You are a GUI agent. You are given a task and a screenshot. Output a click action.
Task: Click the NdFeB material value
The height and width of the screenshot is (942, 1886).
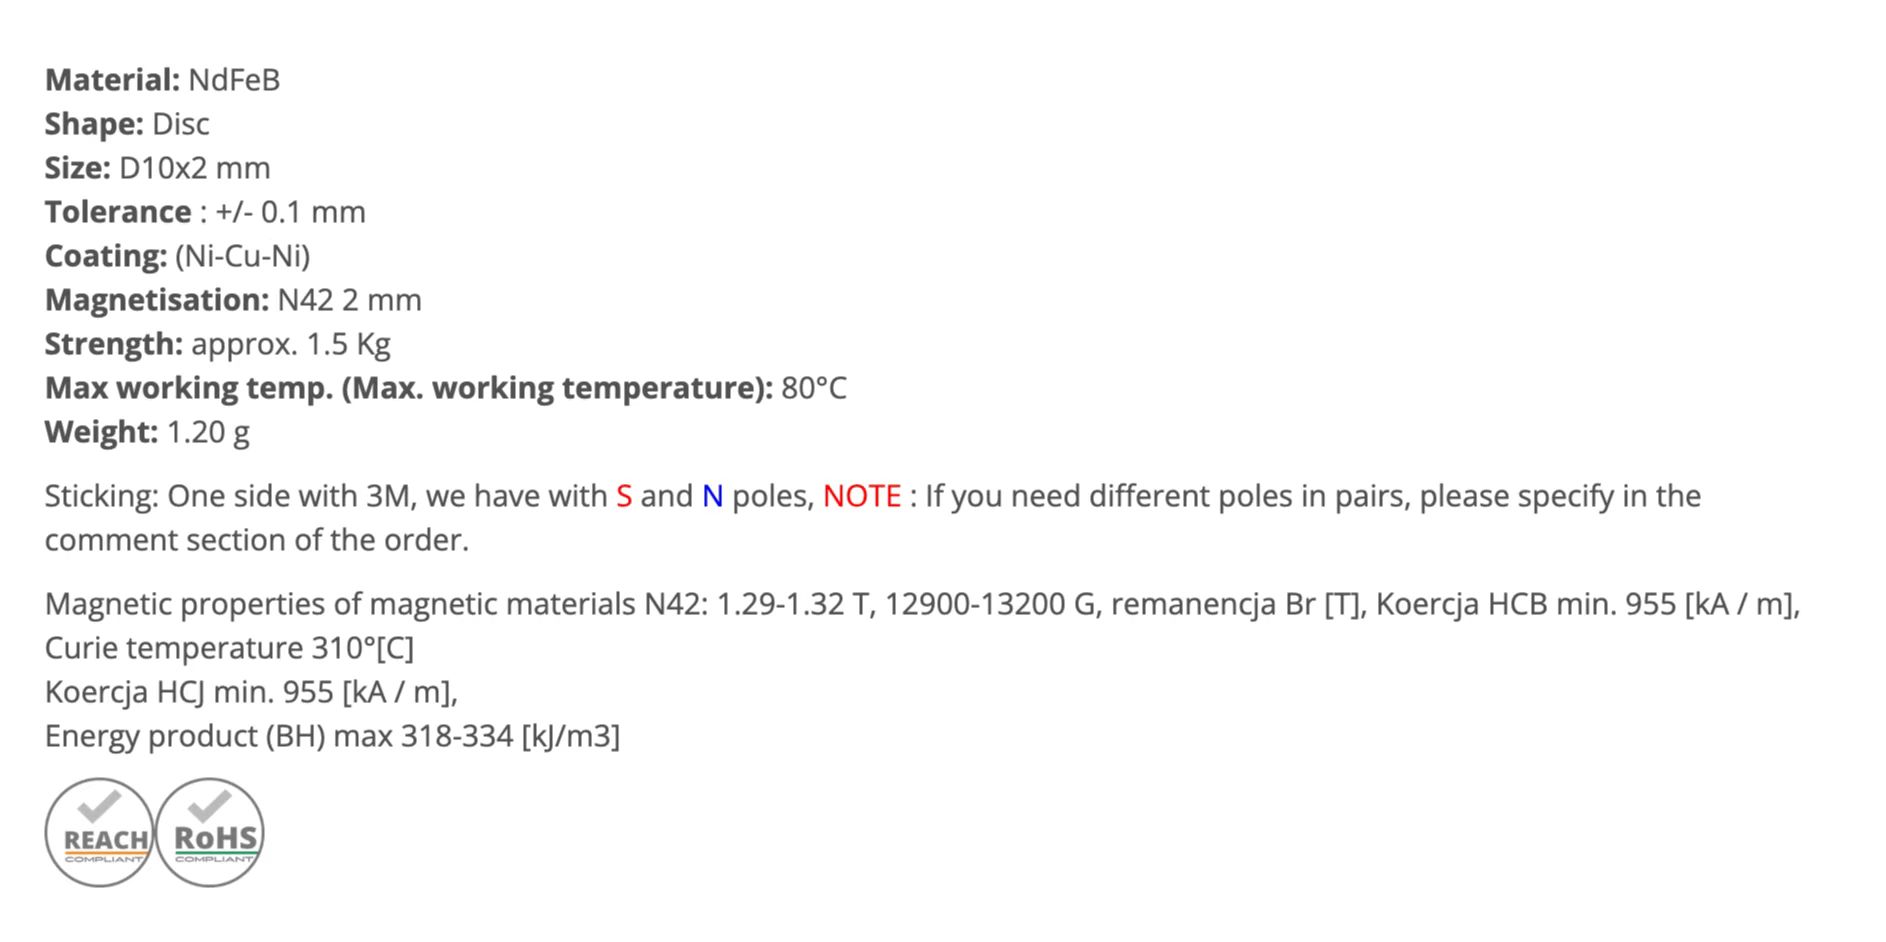pyautogui.click(x=234, y=80)
